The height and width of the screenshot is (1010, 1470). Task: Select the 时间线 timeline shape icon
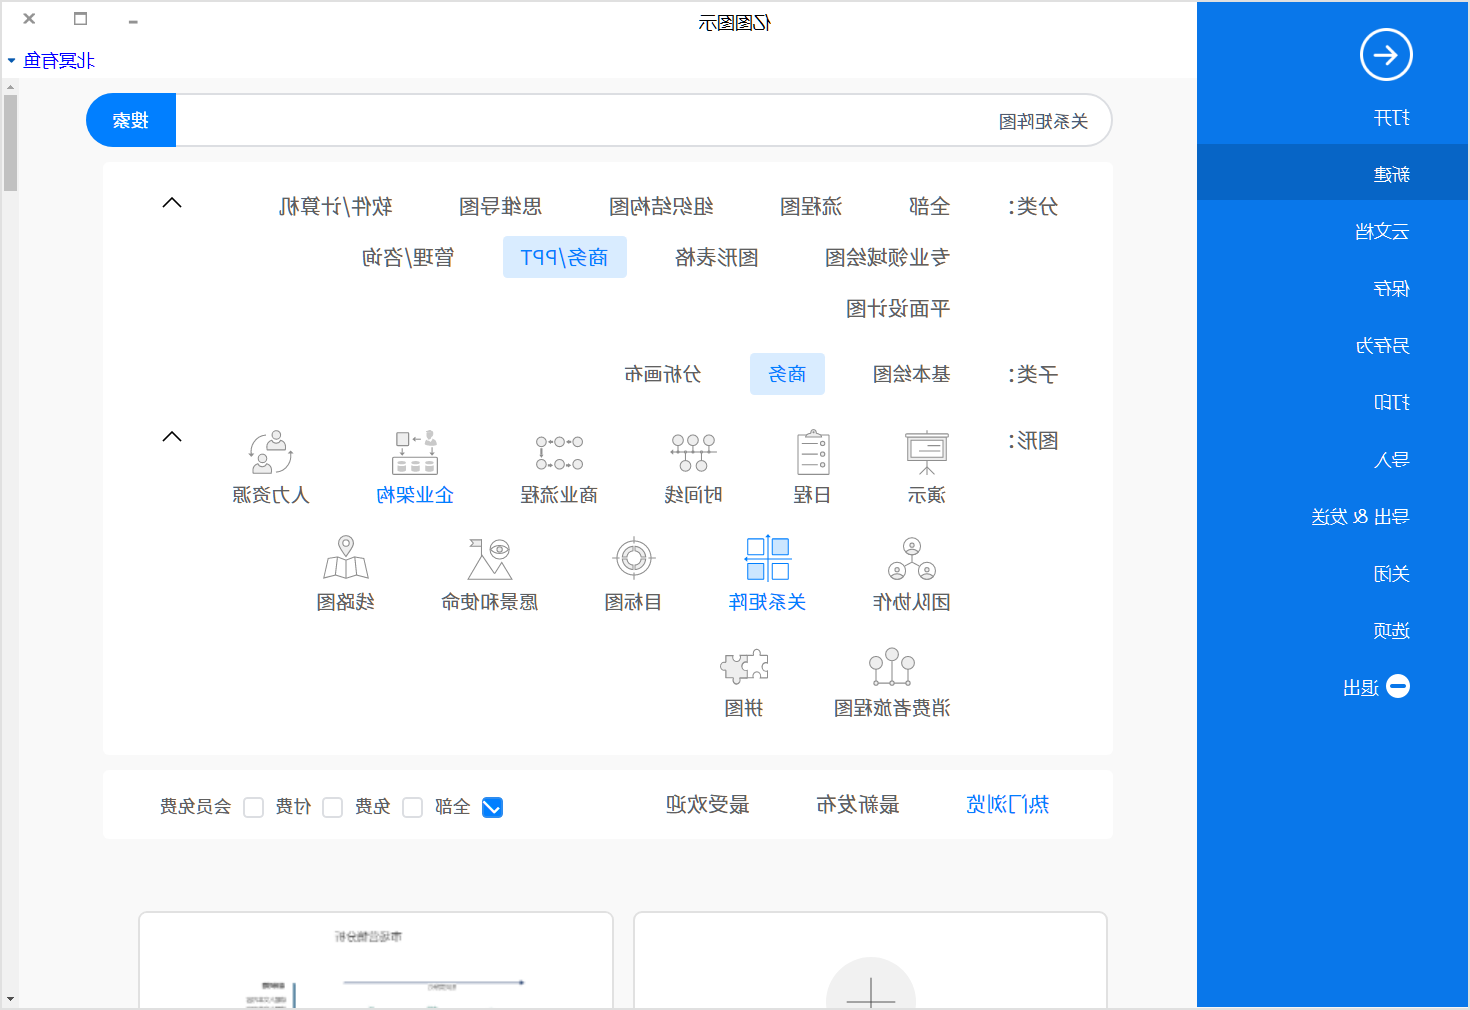click(693, 453)
